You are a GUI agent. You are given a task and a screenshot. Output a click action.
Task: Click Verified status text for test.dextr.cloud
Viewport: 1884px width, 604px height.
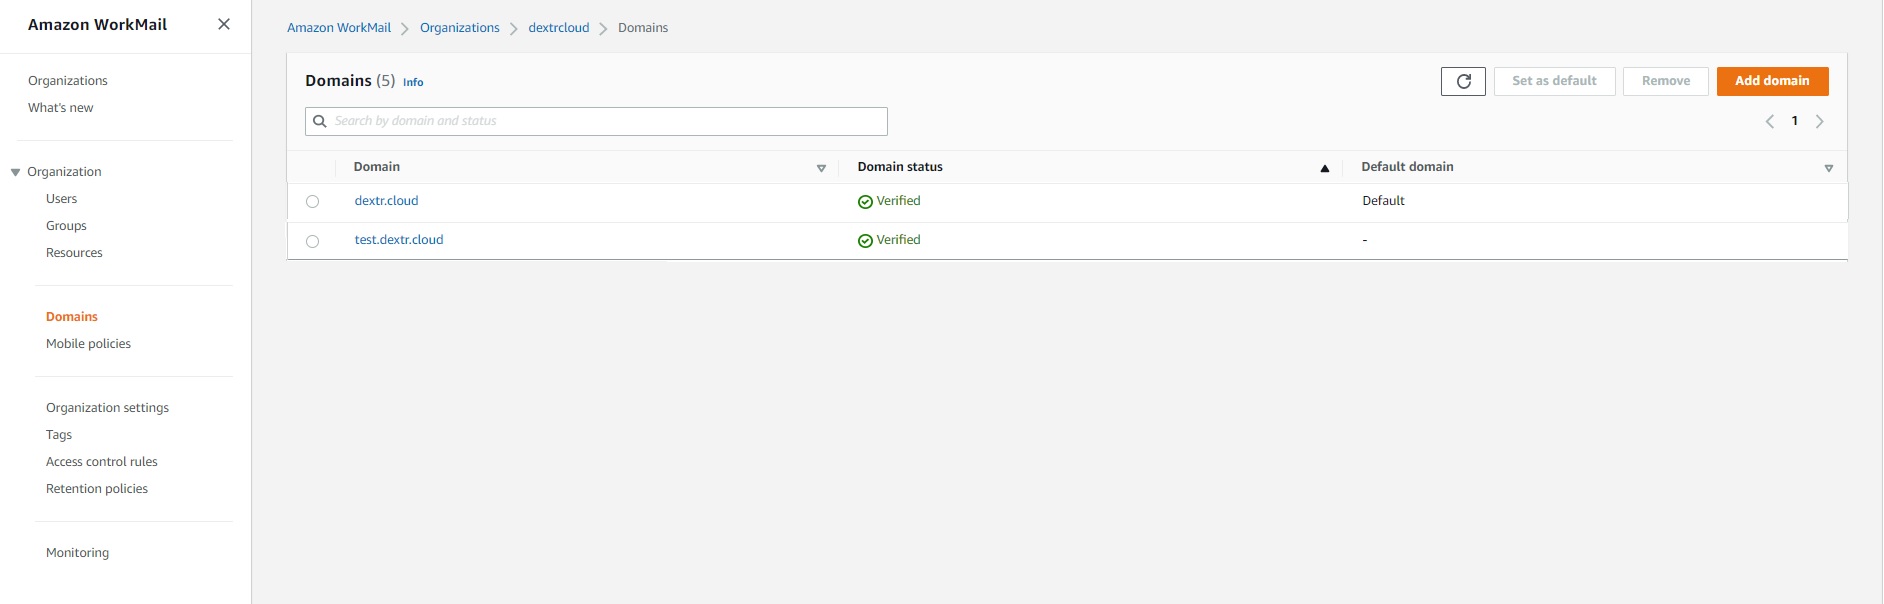tap(898, 240)
